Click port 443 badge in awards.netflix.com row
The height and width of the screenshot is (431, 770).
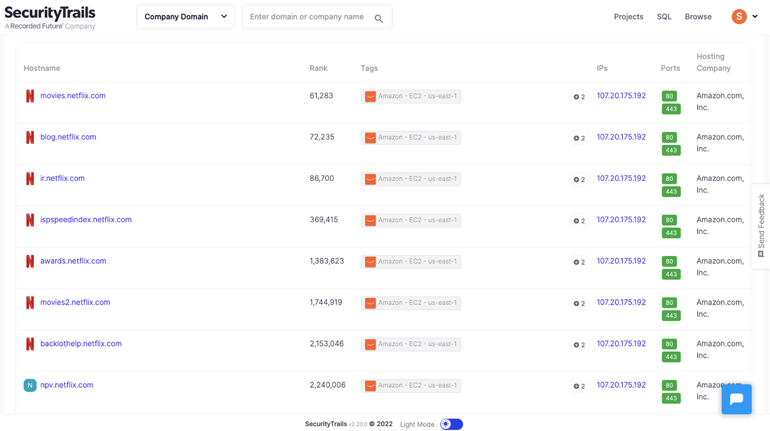671,274
